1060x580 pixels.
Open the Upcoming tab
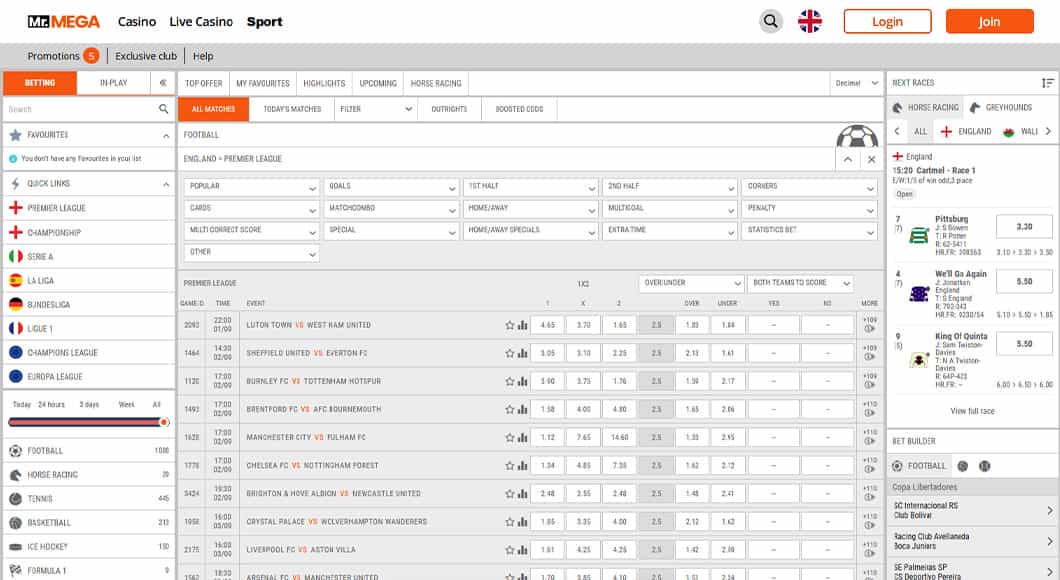point(378,83)
